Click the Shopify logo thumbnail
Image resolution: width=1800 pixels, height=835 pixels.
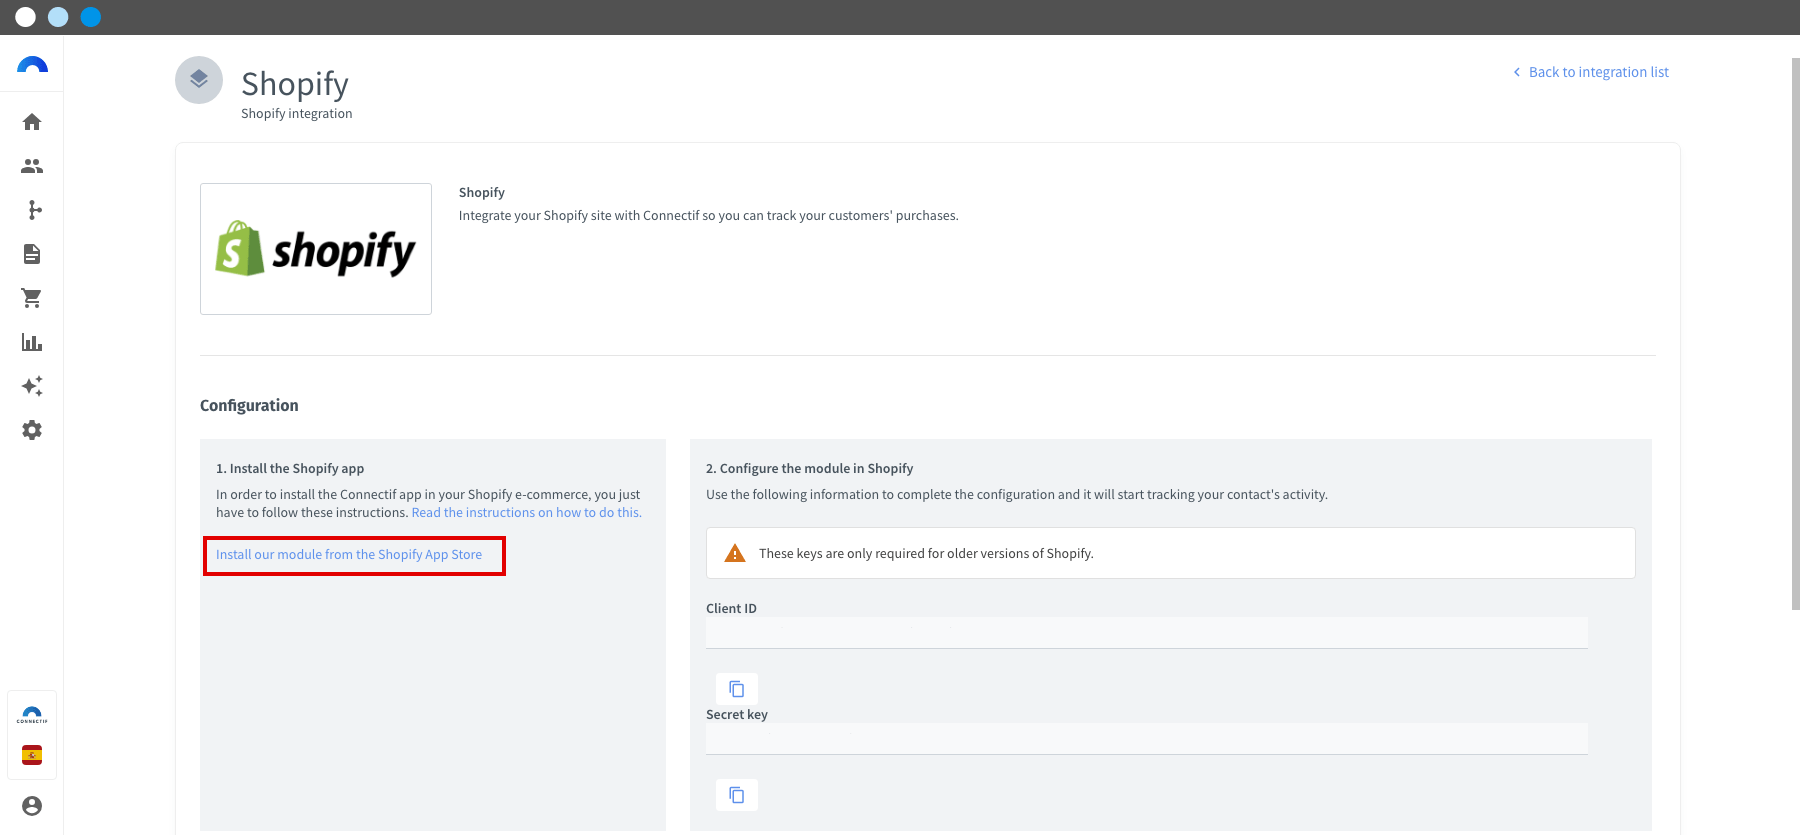[x=316, y=249]
